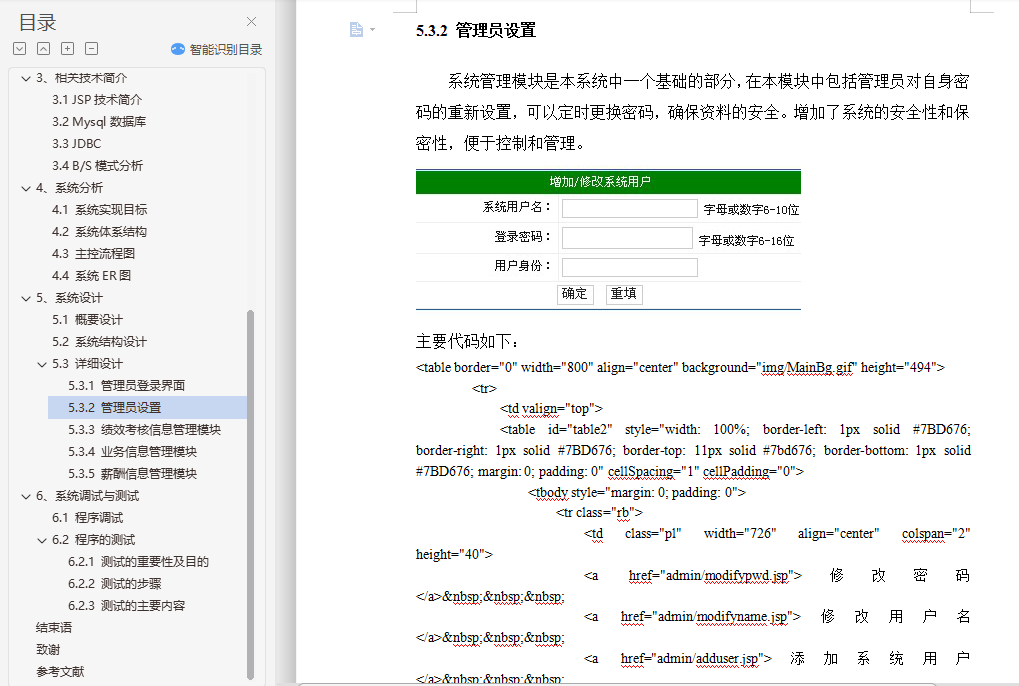
Task: Open the dropdown arrow next to paragraph icon
Action: (372, 29)
